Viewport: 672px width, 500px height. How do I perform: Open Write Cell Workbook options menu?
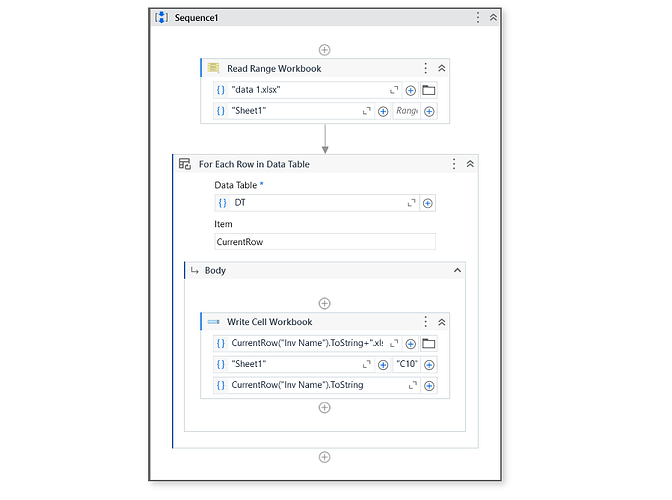point(425,321)
